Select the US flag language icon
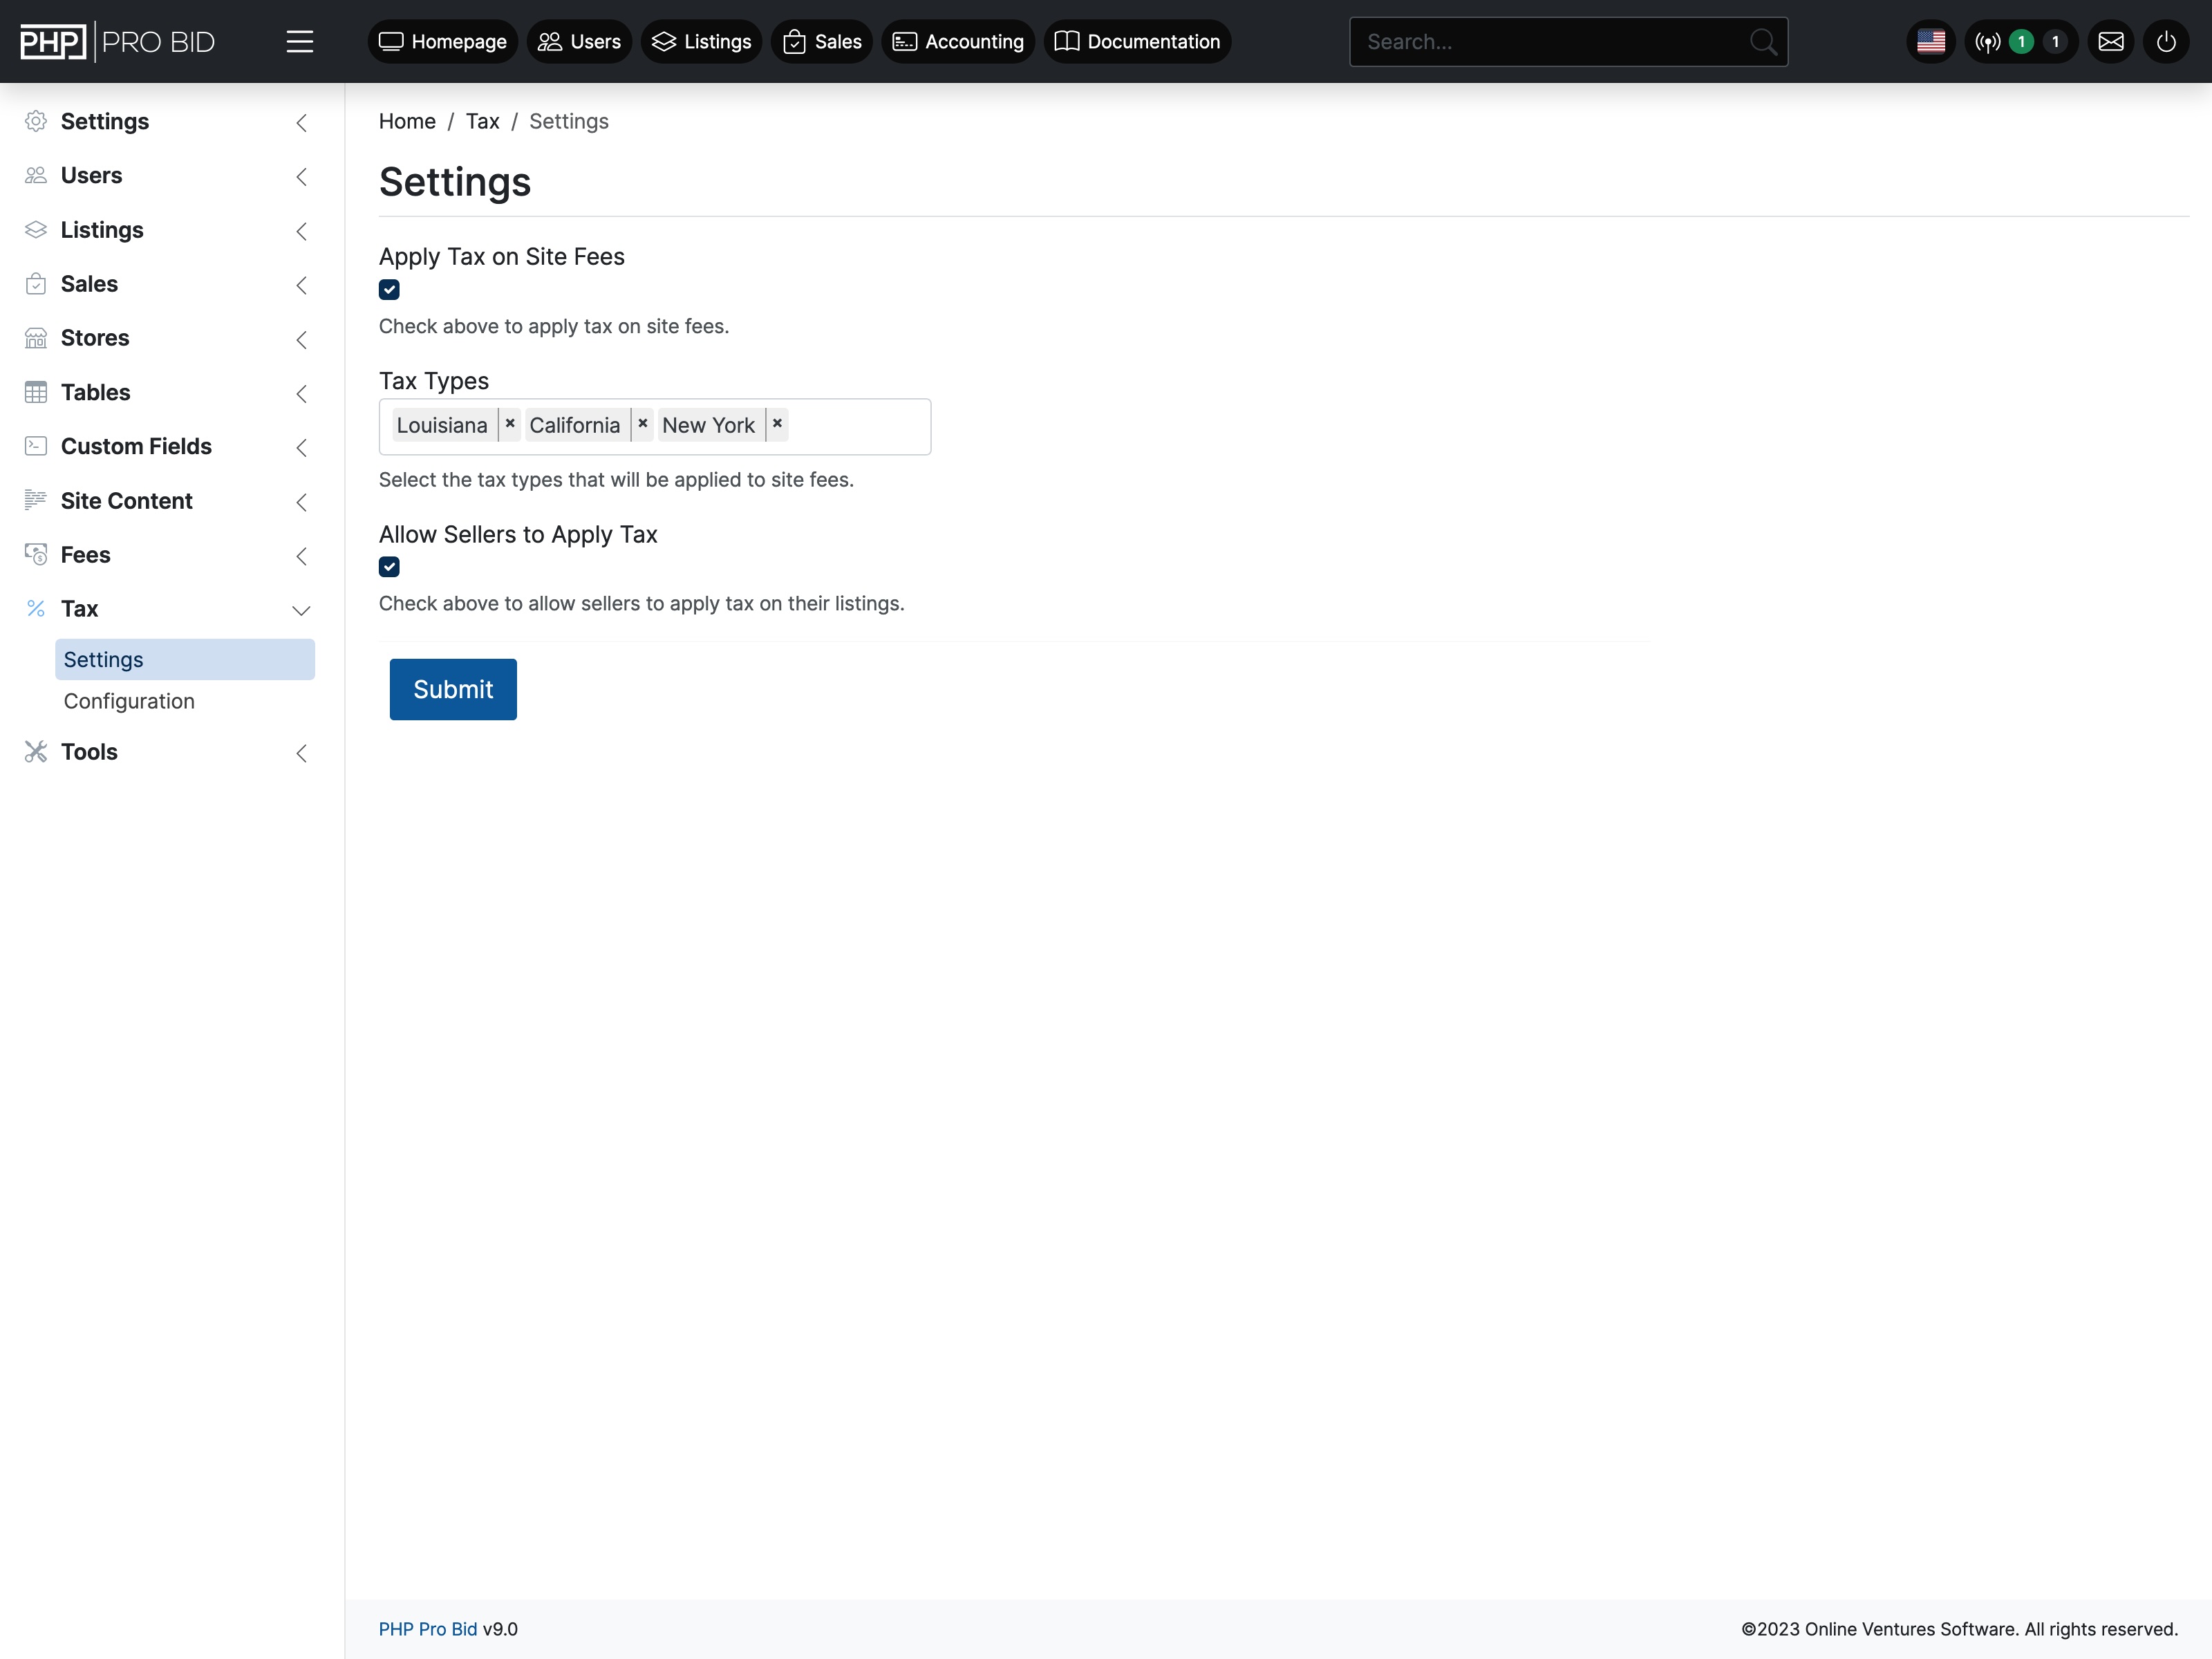The height and width of the screenshot is (1659, 2212). tap(1930, 41)
